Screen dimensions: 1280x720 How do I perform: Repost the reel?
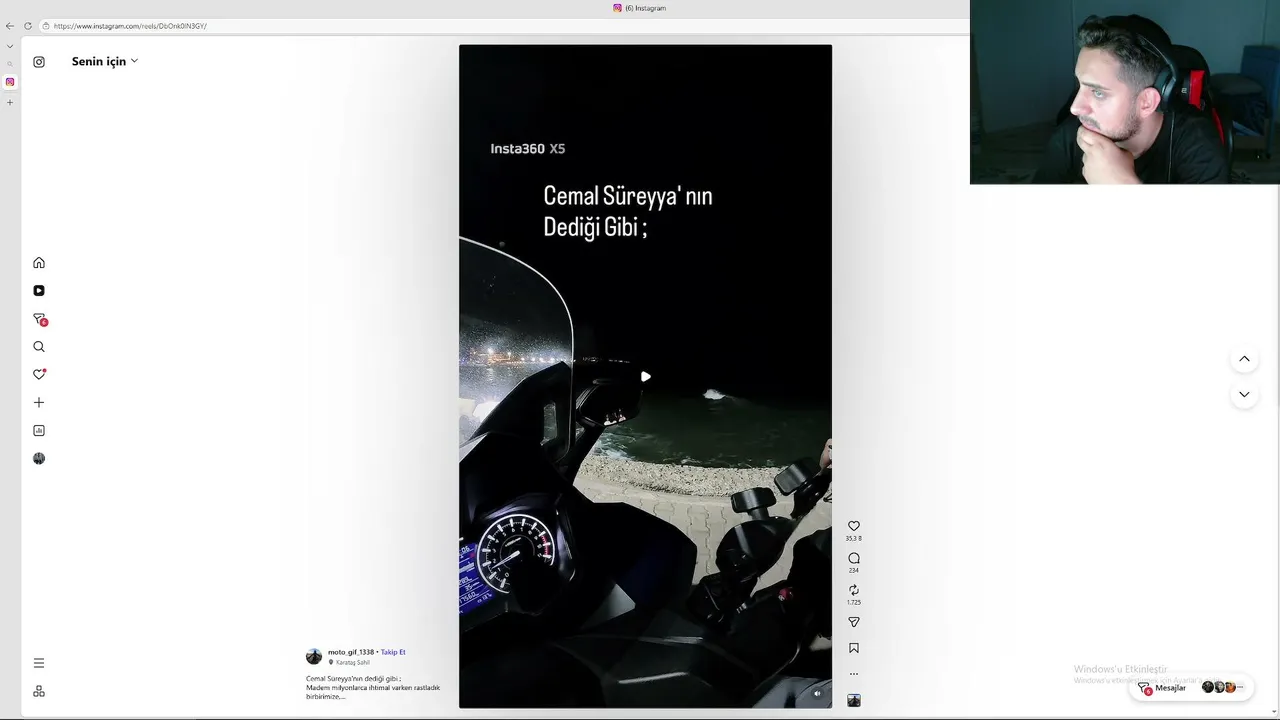click(x=854, y=590)
